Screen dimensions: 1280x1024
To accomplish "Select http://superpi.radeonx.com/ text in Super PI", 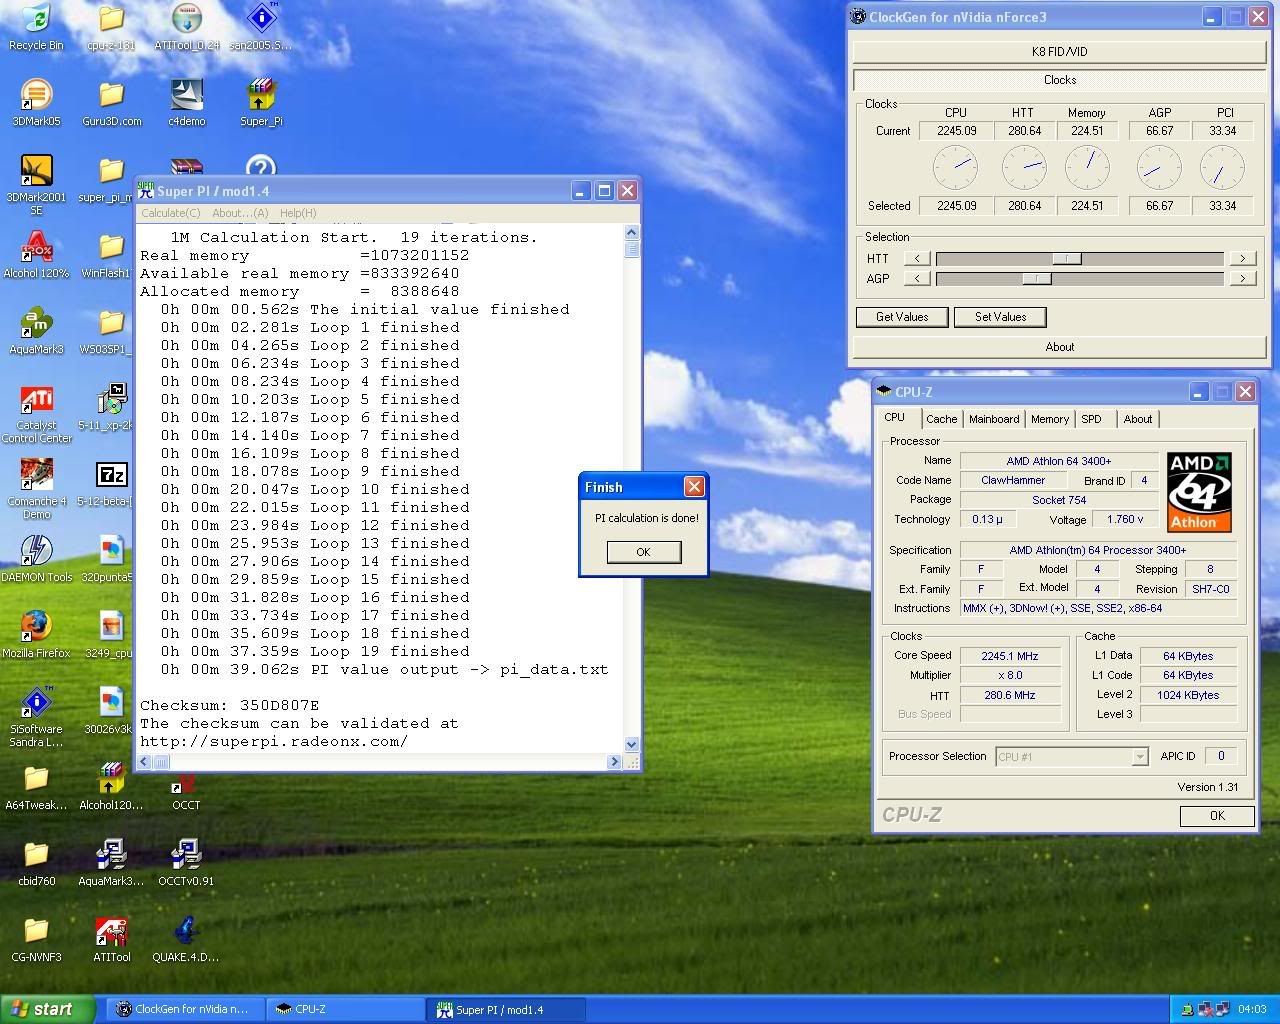I will (274, 741).
